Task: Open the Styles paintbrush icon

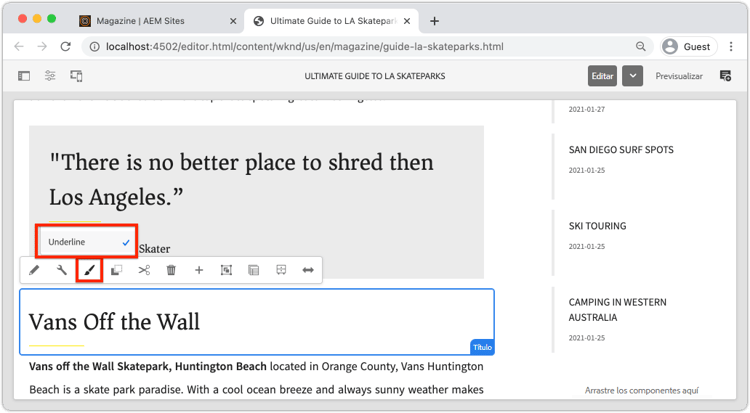Action: (x=89, y=270)
